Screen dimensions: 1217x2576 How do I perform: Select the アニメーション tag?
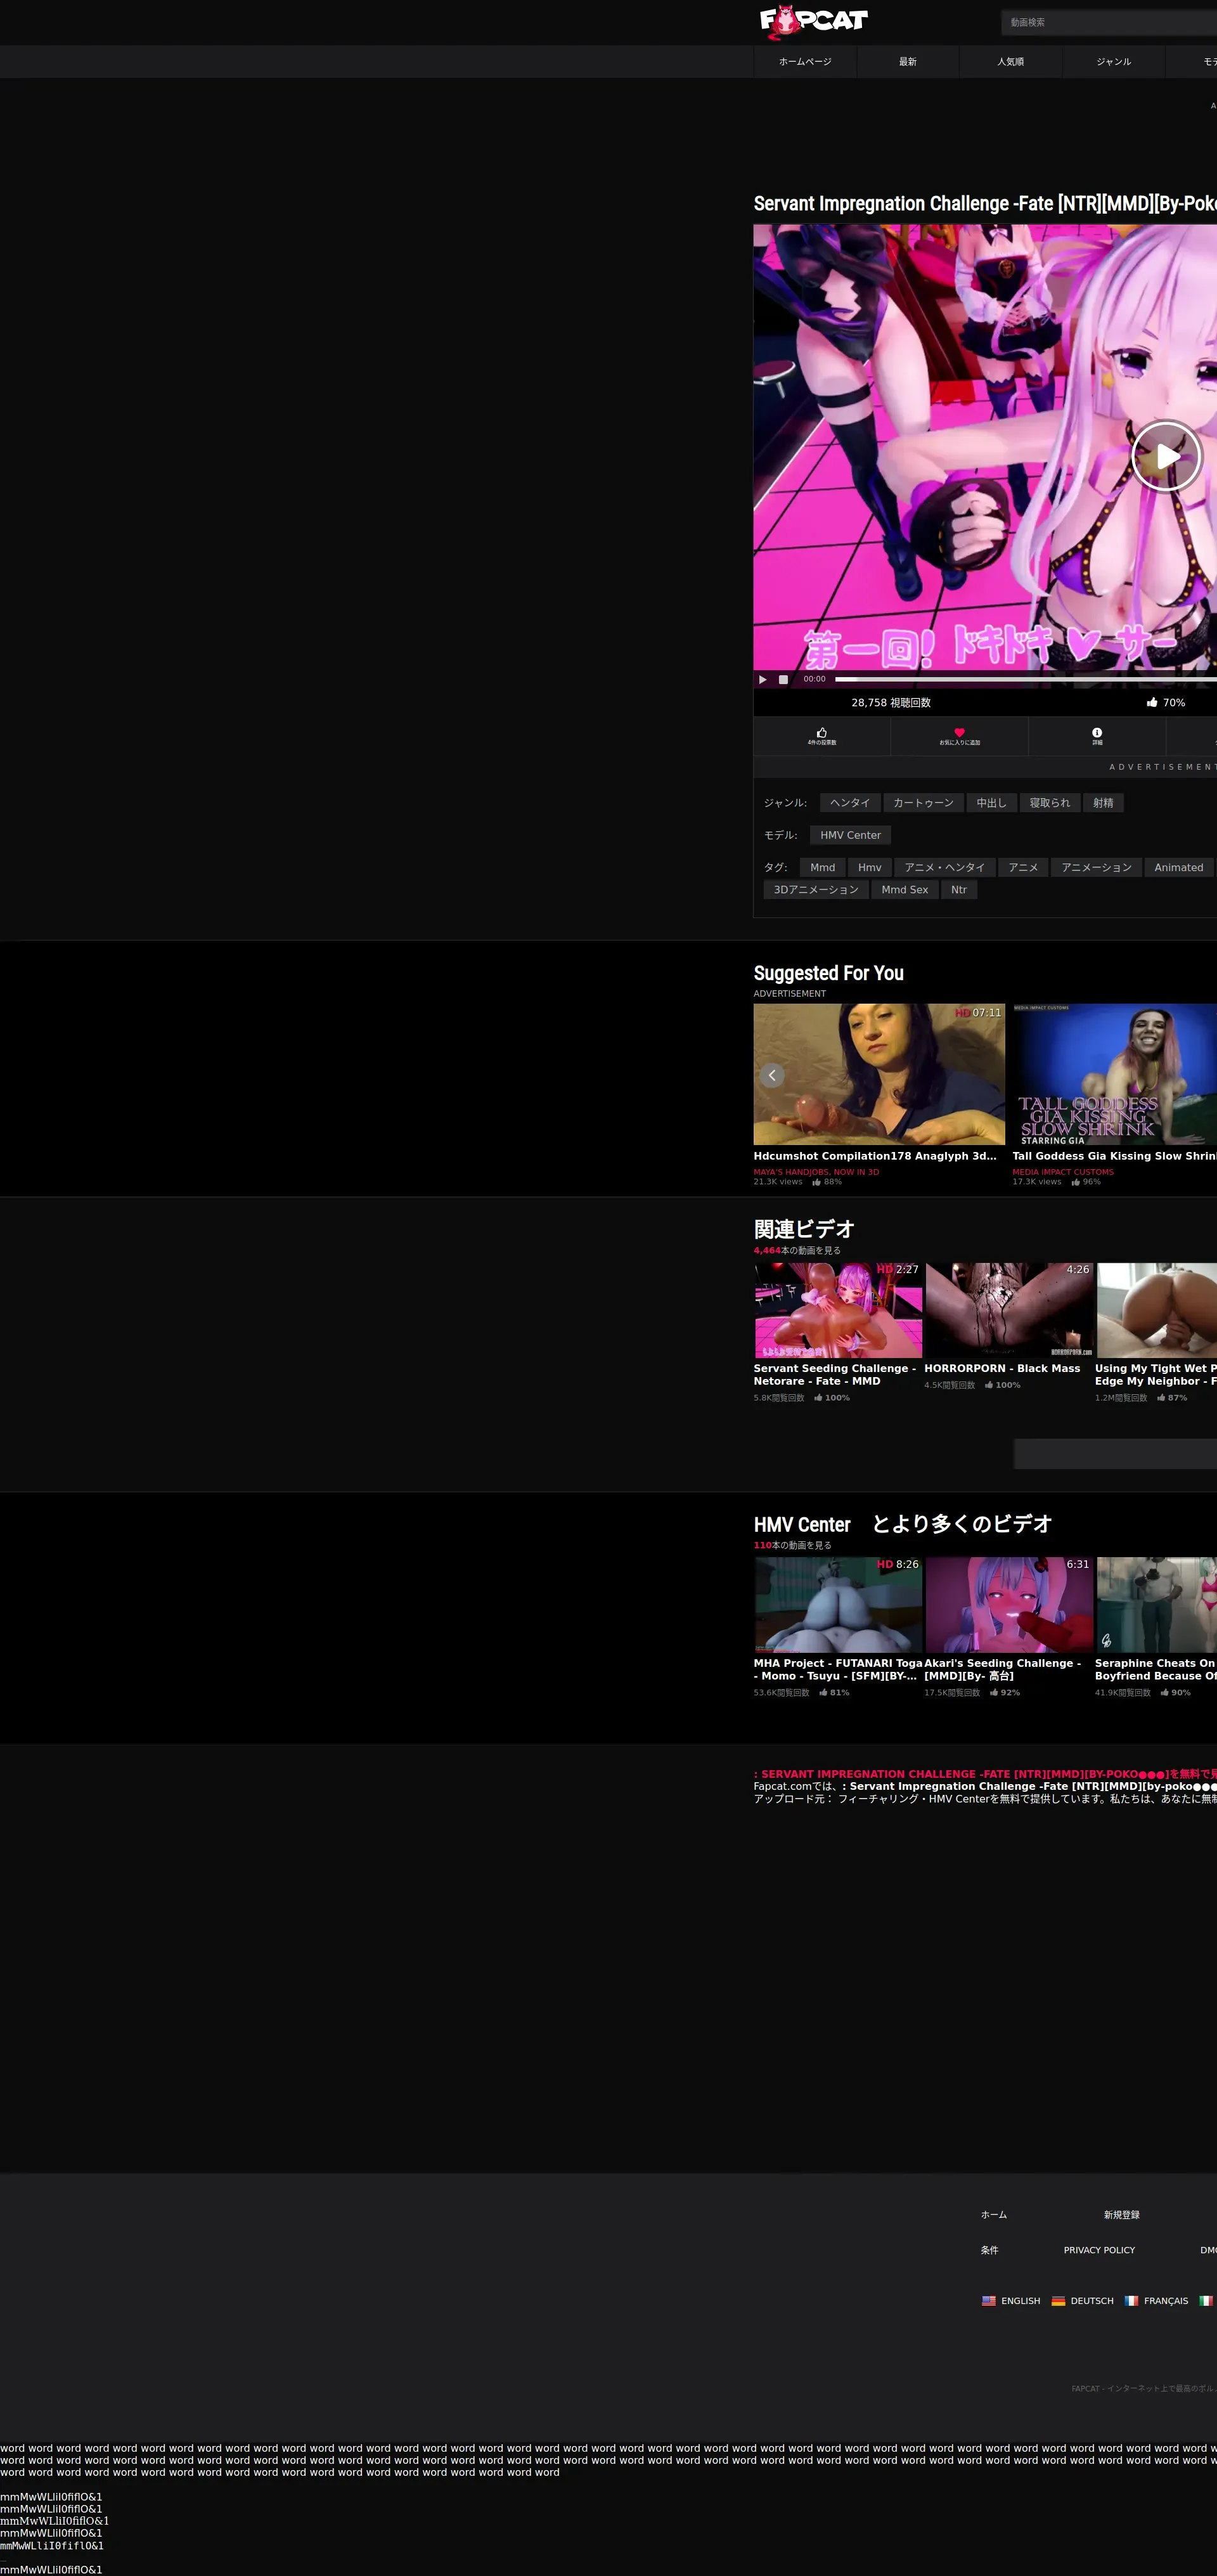(1096, 867)
